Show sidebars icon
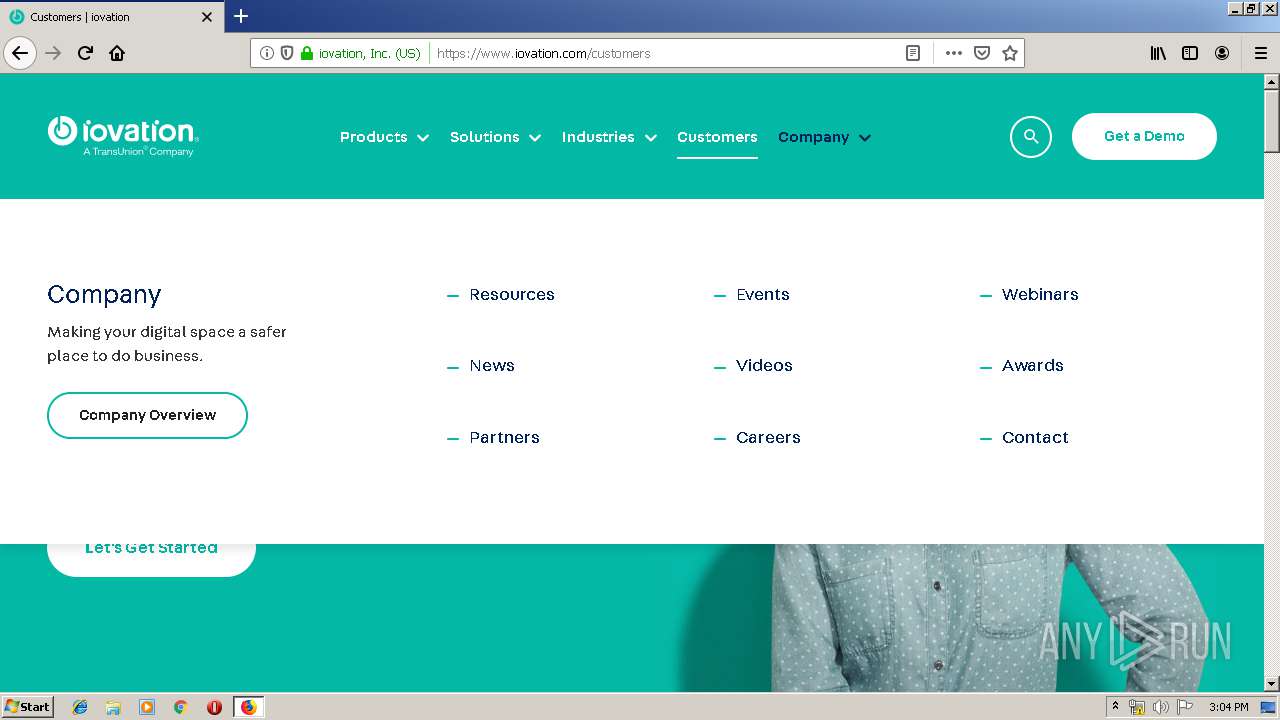The width and height of the screenshot is (1280, 720). 1190,53
